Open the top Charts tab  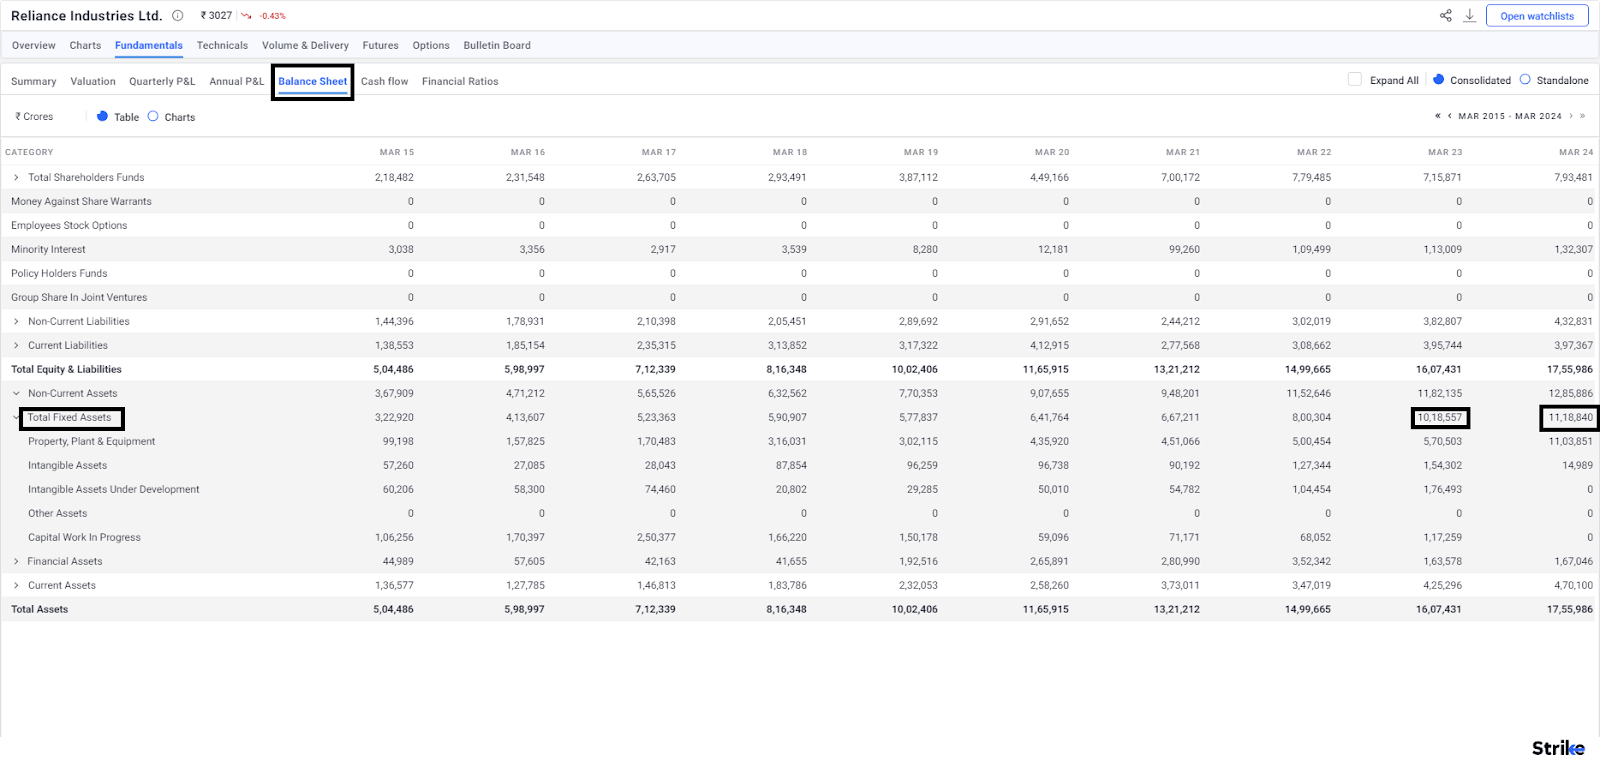[85, 45]
